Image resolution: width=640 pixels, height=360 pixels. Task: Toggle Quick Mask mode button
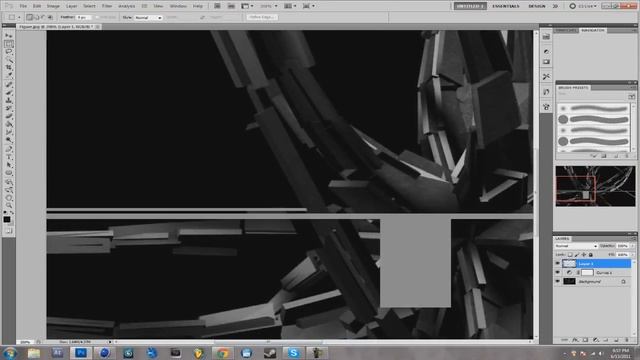coord(9,231)
